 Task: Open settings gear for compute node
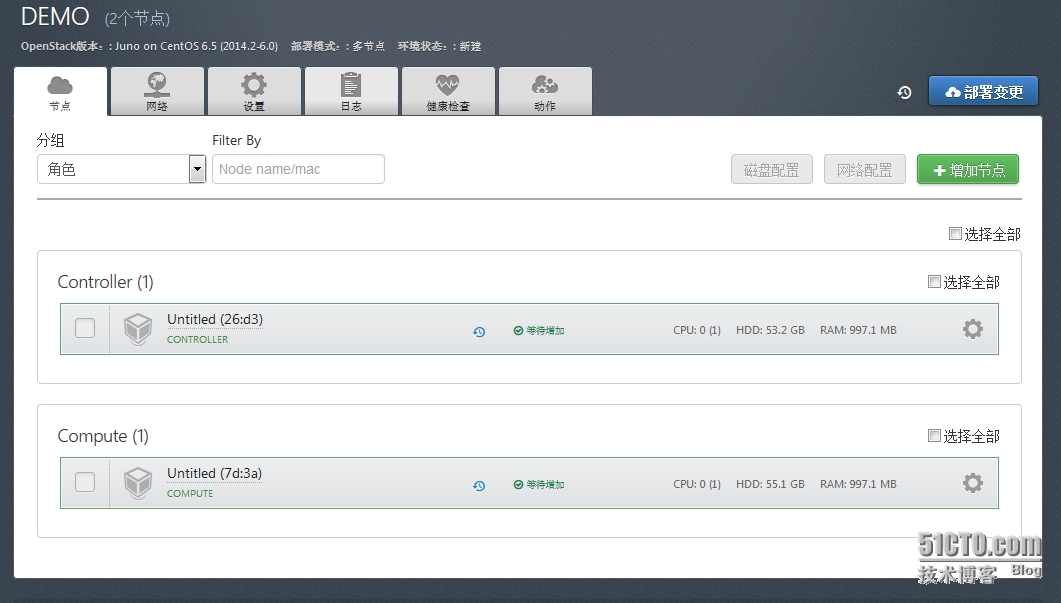pyautogui.click(x=972, y=483)
